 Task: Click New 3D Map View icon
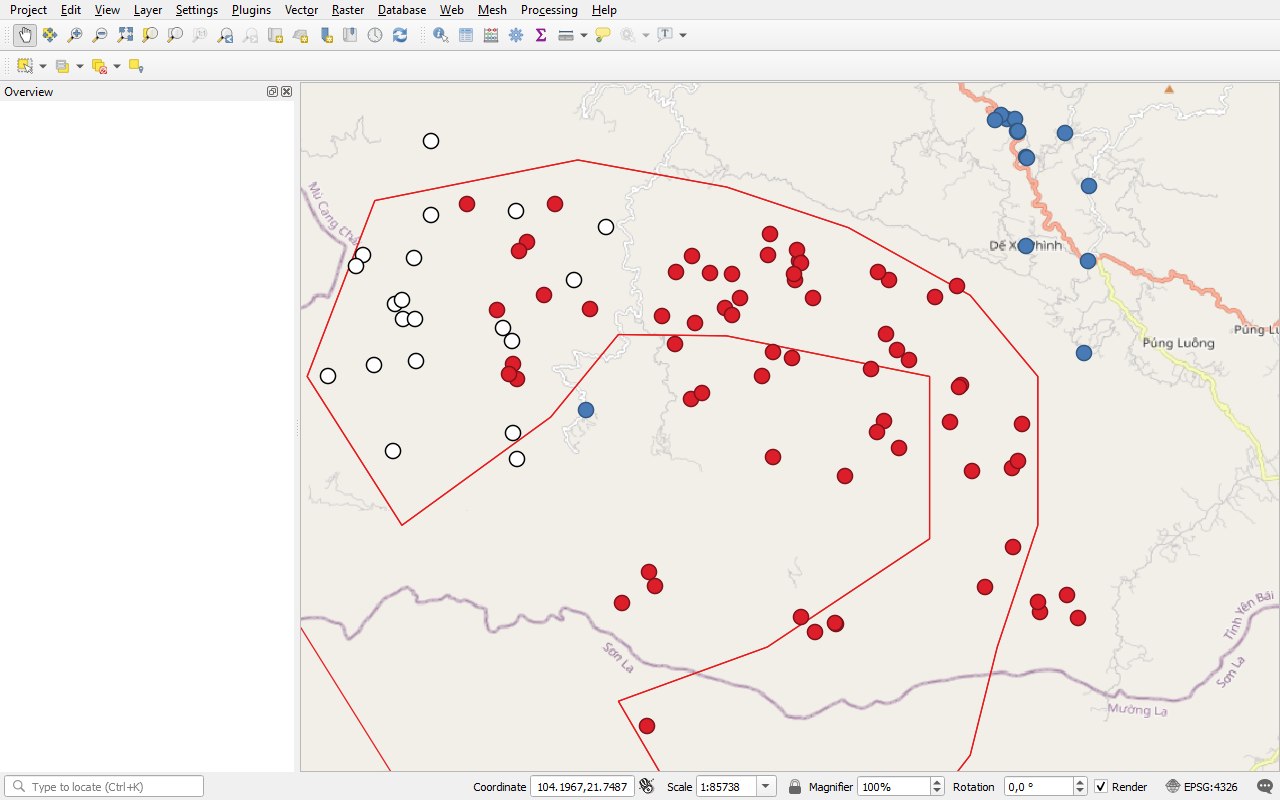[301, 35]
